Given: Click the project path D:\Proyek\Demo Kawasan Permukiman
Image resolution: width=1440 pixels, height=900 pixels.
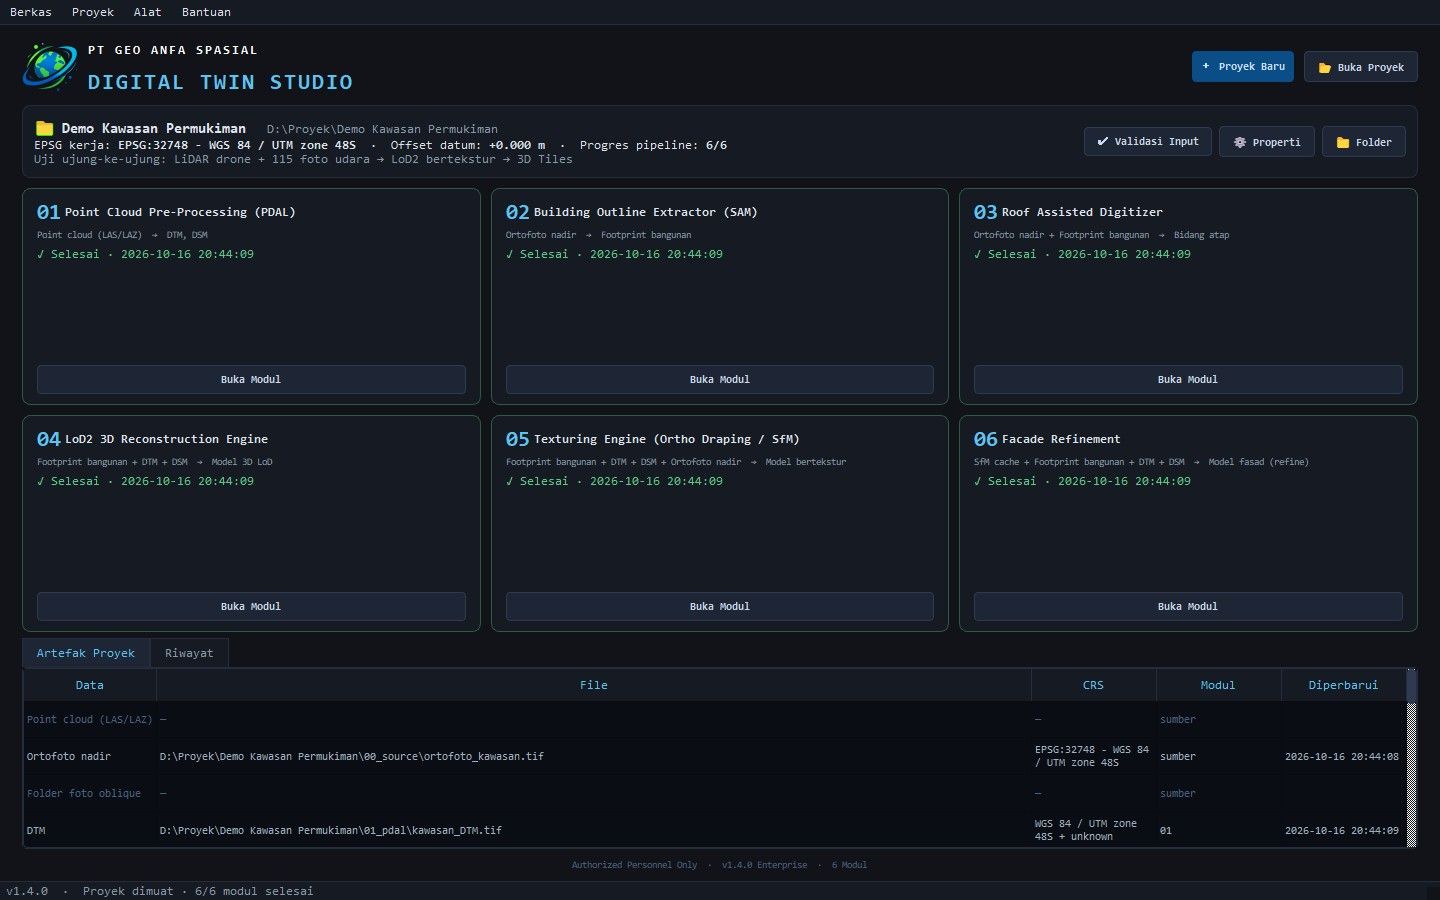Looking at the screenshot, I should [x=382, y=129].
